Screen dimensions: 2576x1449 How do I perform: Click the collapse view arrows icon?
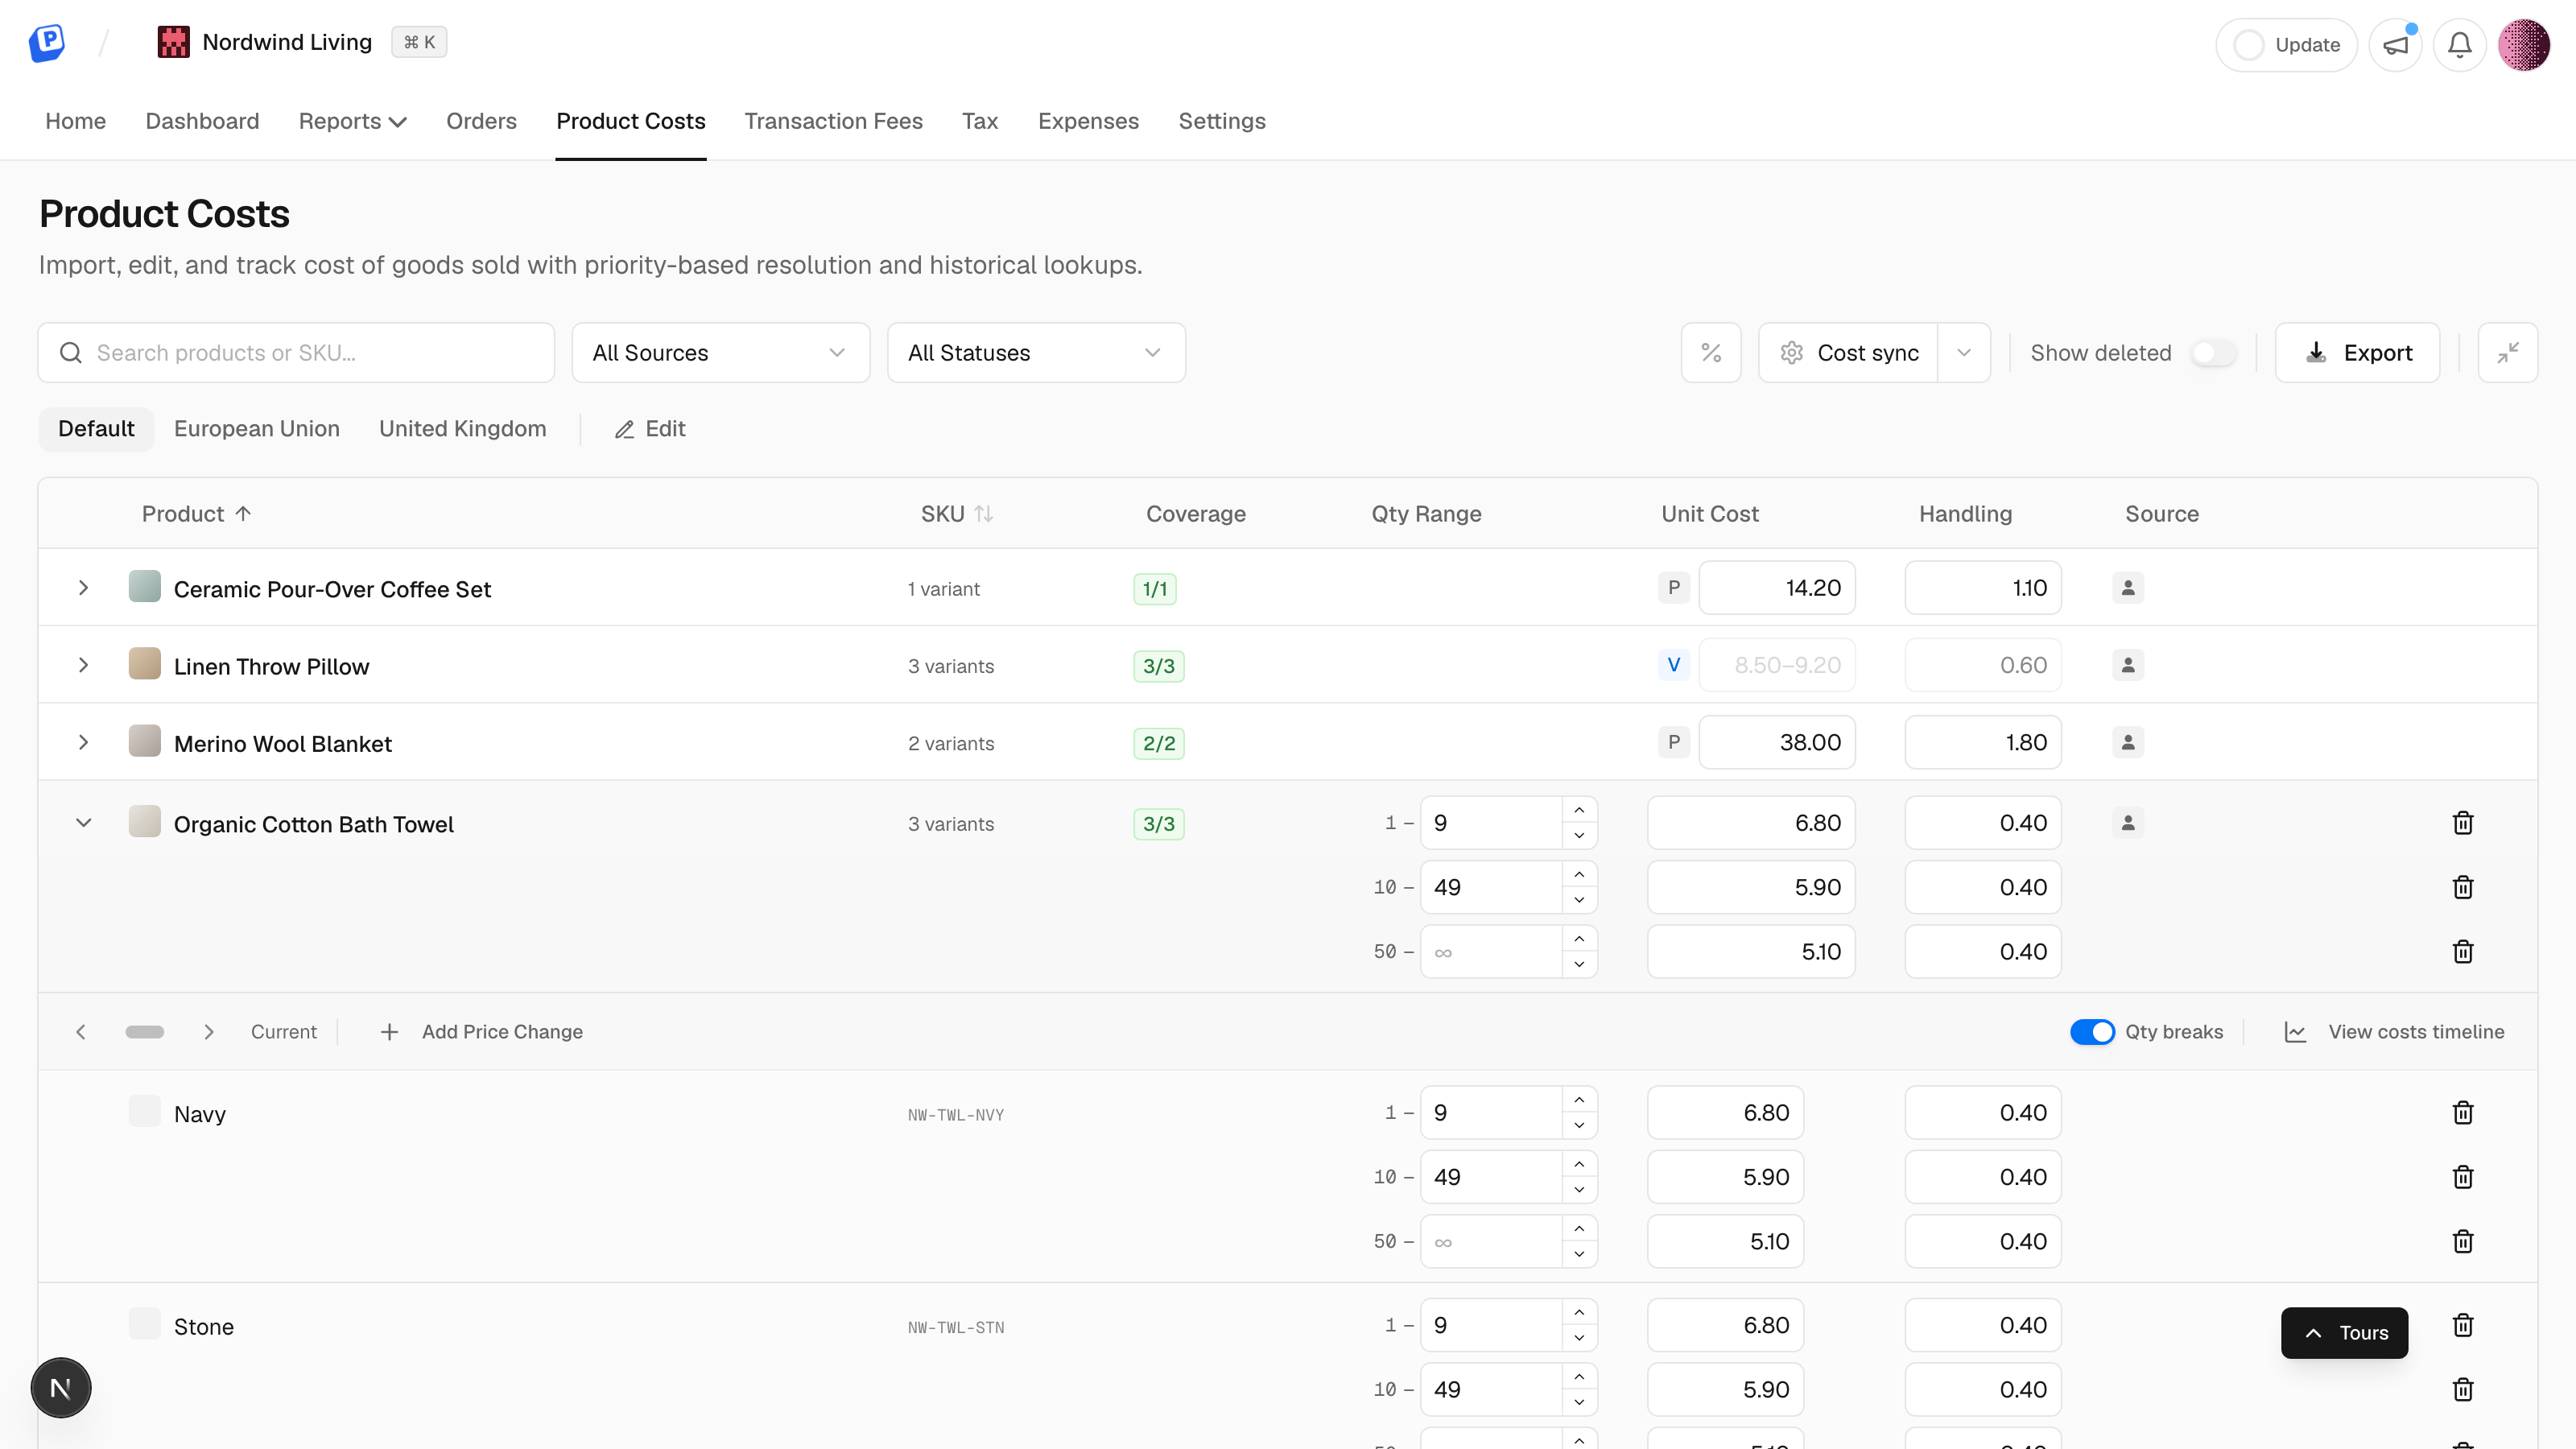(x=2507, y=353)
